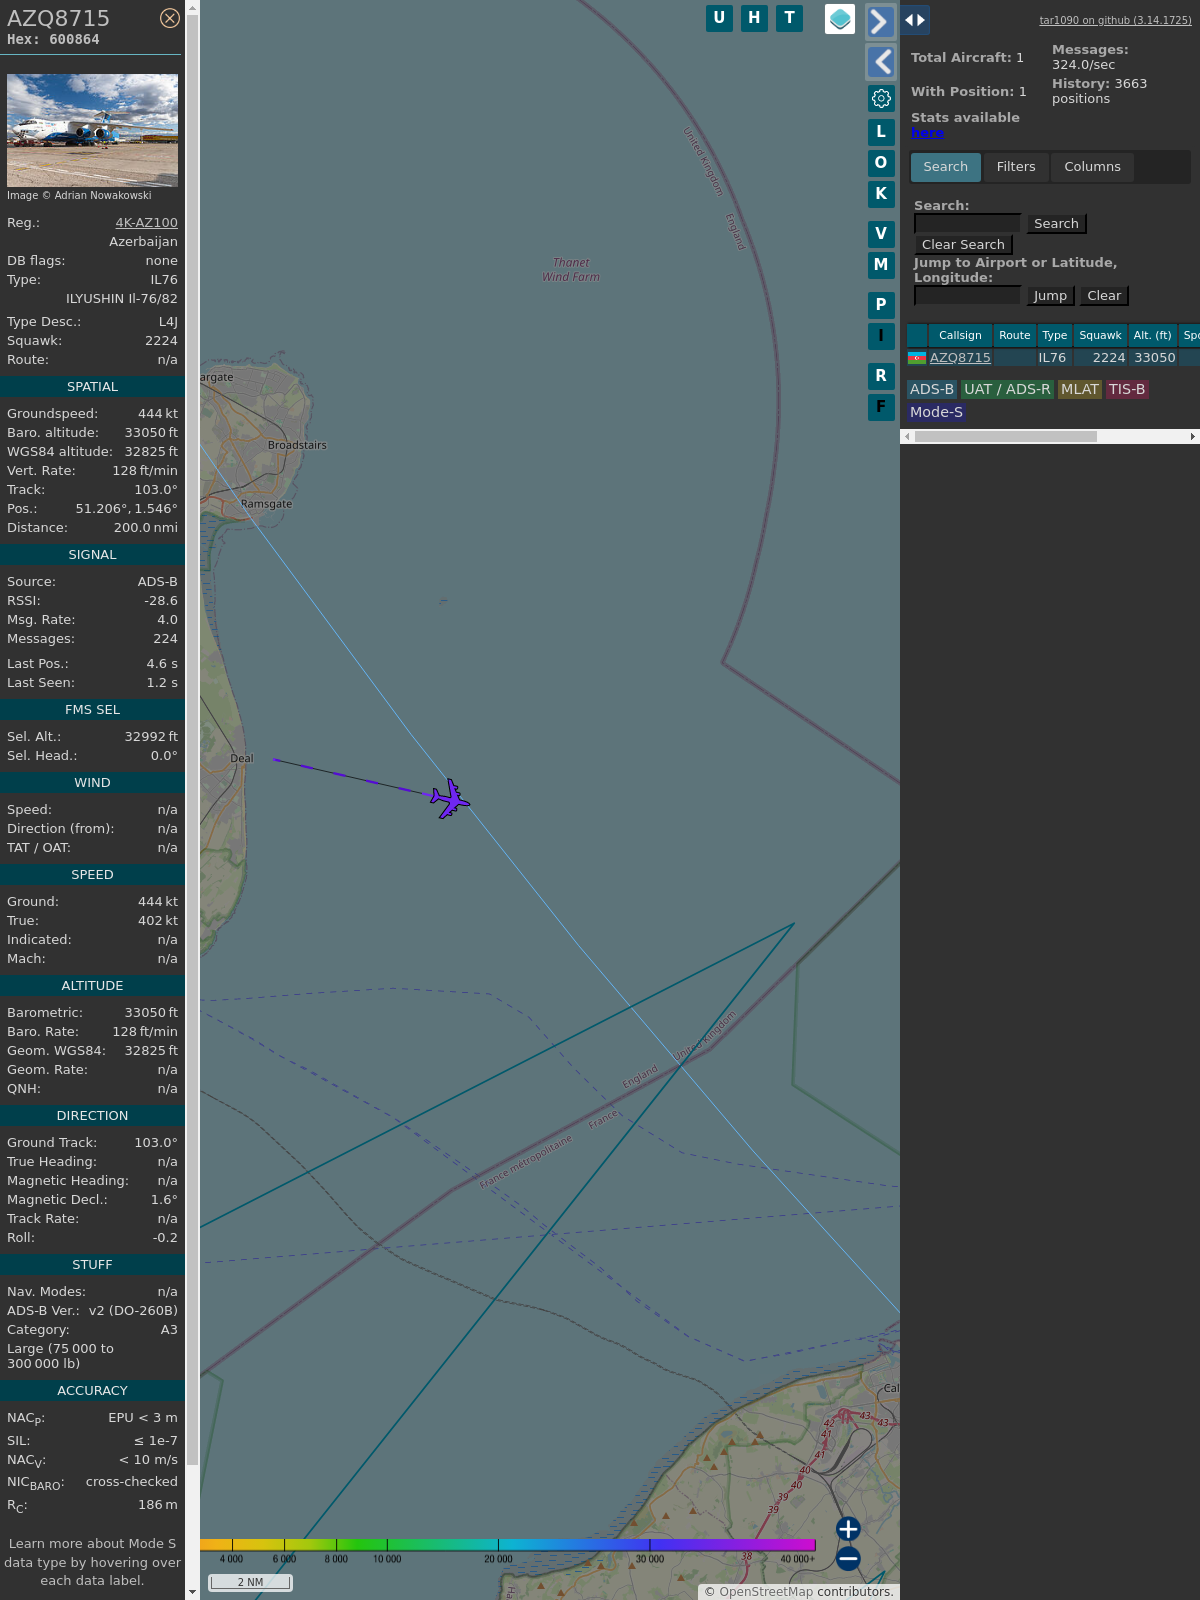Sort table by Callsign column
Screen dimensions: 1200x1600
pos(960,336)
